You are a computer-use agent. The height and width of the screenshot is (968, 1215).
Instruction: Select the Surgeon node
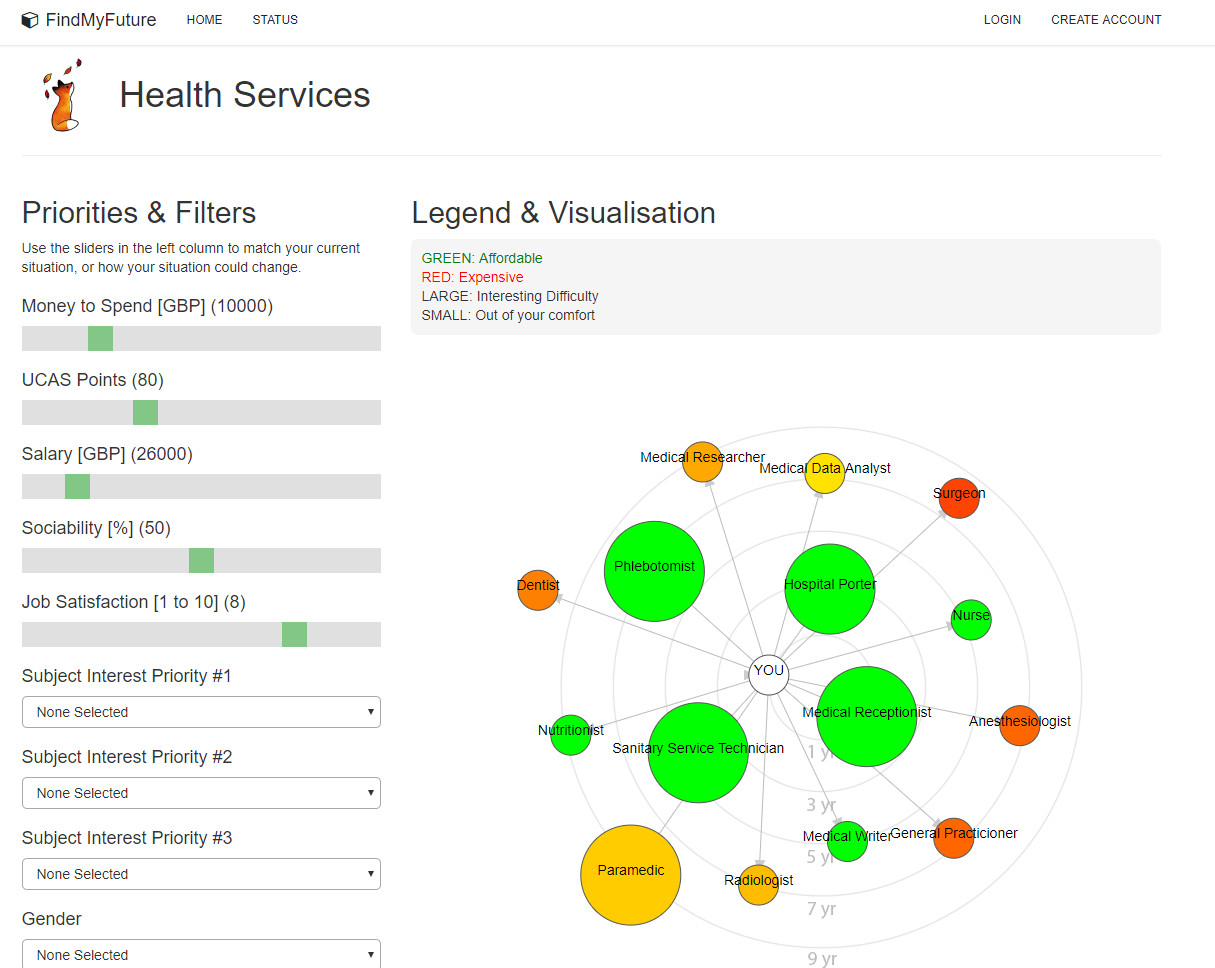(959, 497)
